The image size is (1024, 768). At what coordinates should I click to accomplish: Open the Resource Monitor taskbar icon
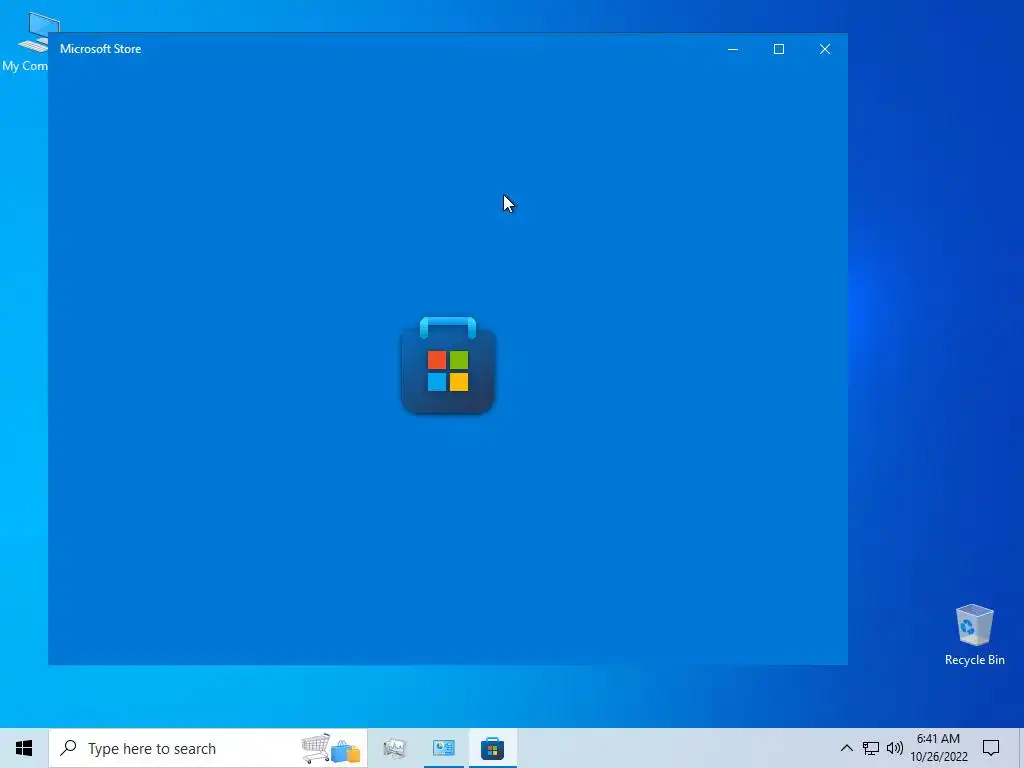pos(394,748)
